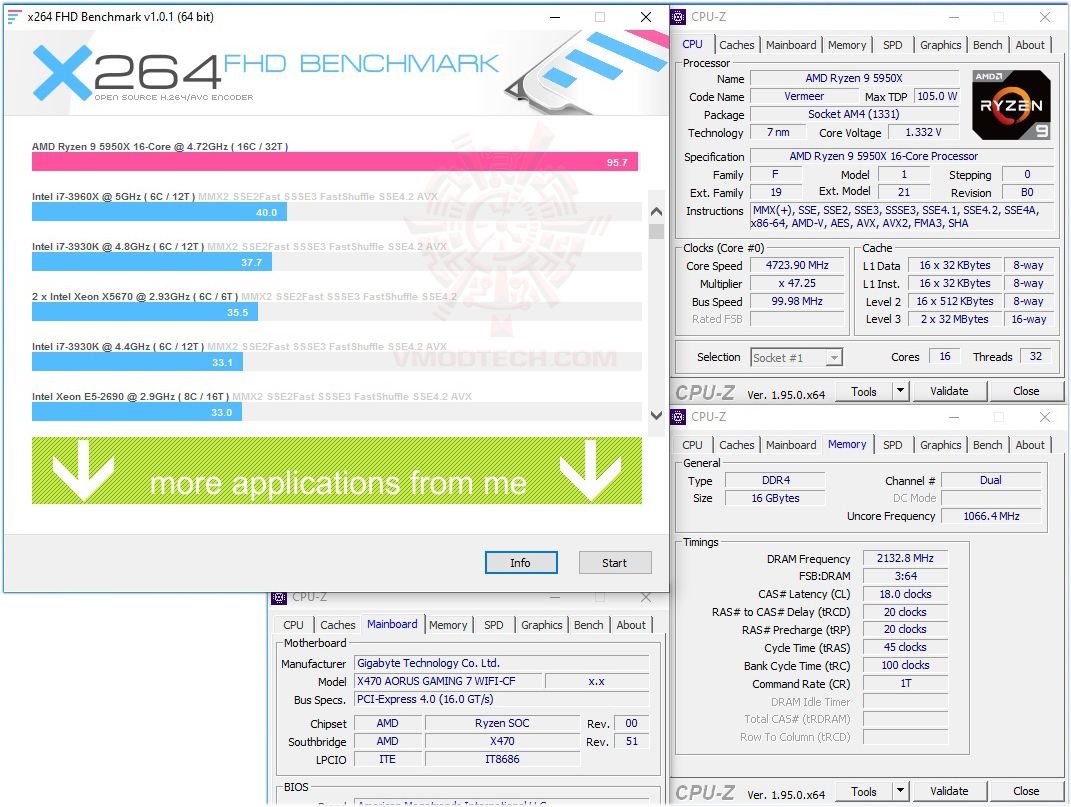Viewport: 1071px width, 807px height.
Task: Open Caches tab in the Mainboard CPU-Z window
Action: (x=337, y=625)
